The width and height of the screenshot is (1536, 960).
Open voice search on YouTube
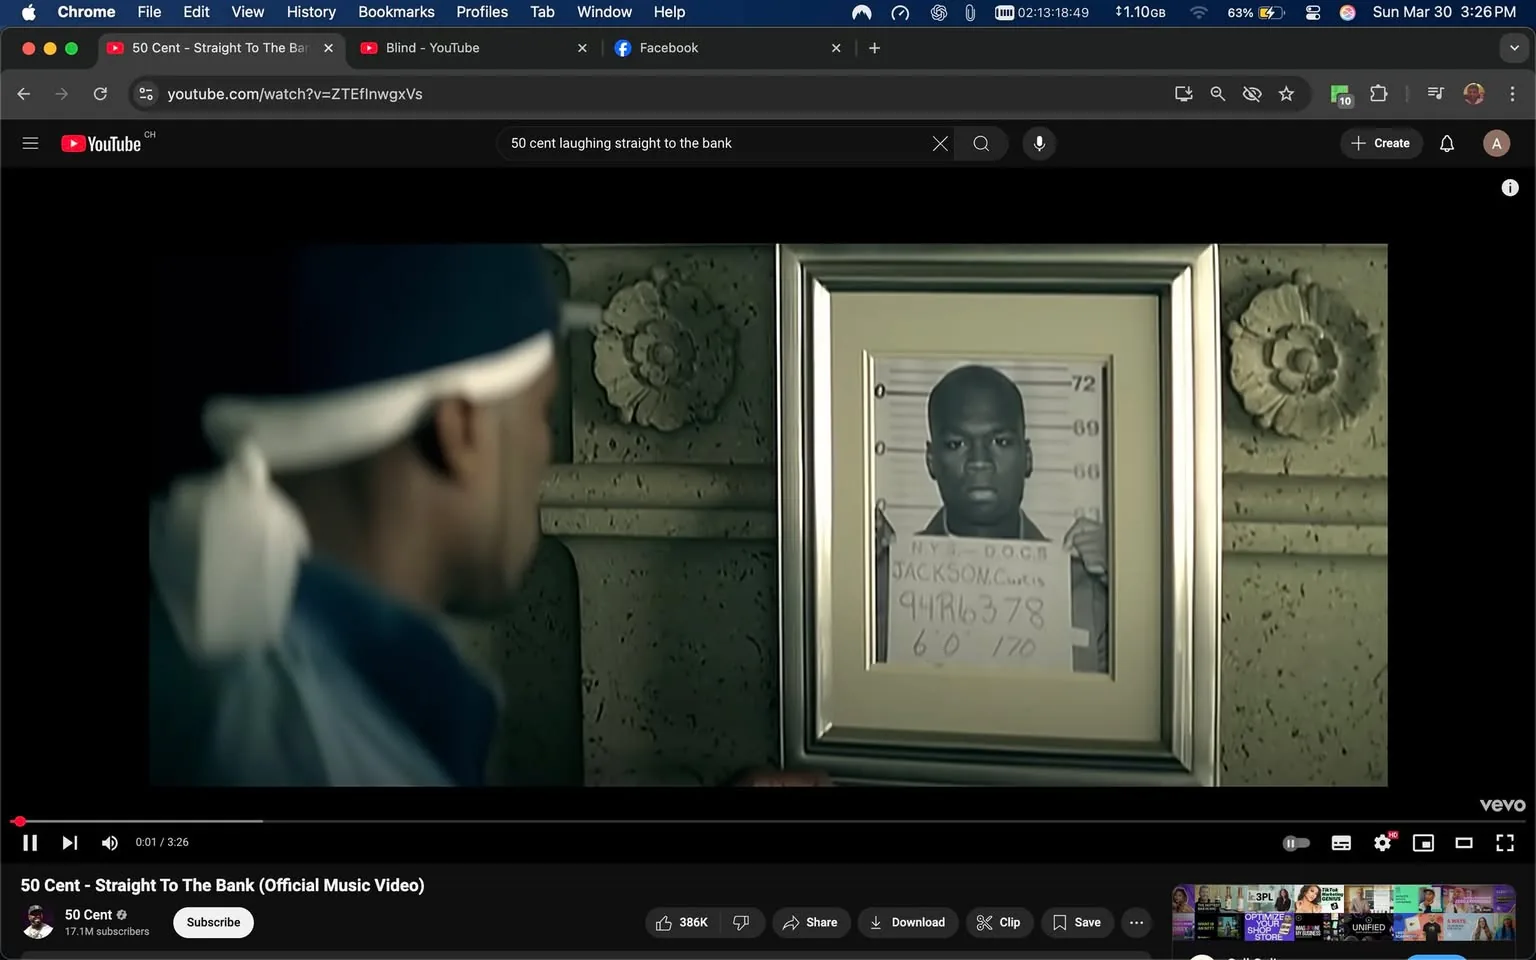coord(1039,143)
